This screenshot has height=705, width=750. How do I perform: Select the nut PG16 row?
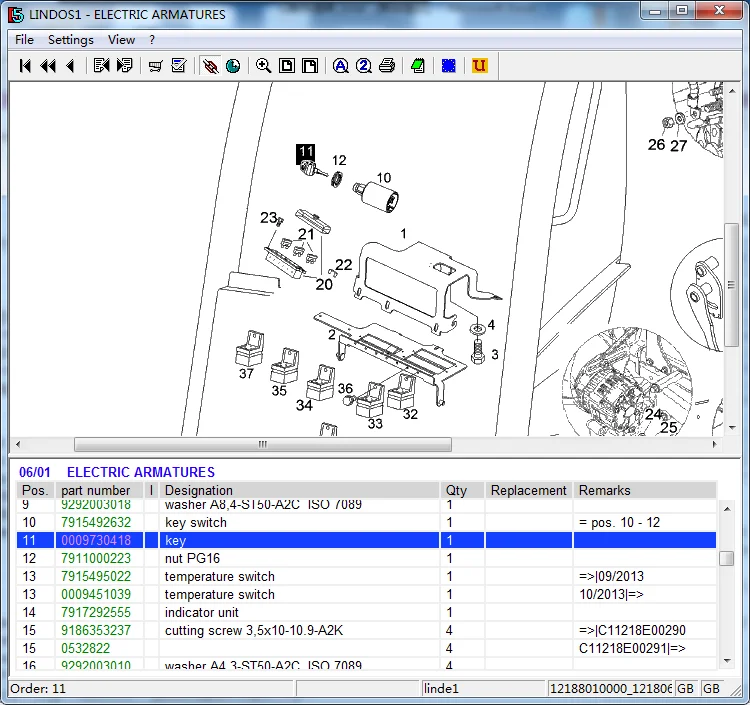(366, 558)
